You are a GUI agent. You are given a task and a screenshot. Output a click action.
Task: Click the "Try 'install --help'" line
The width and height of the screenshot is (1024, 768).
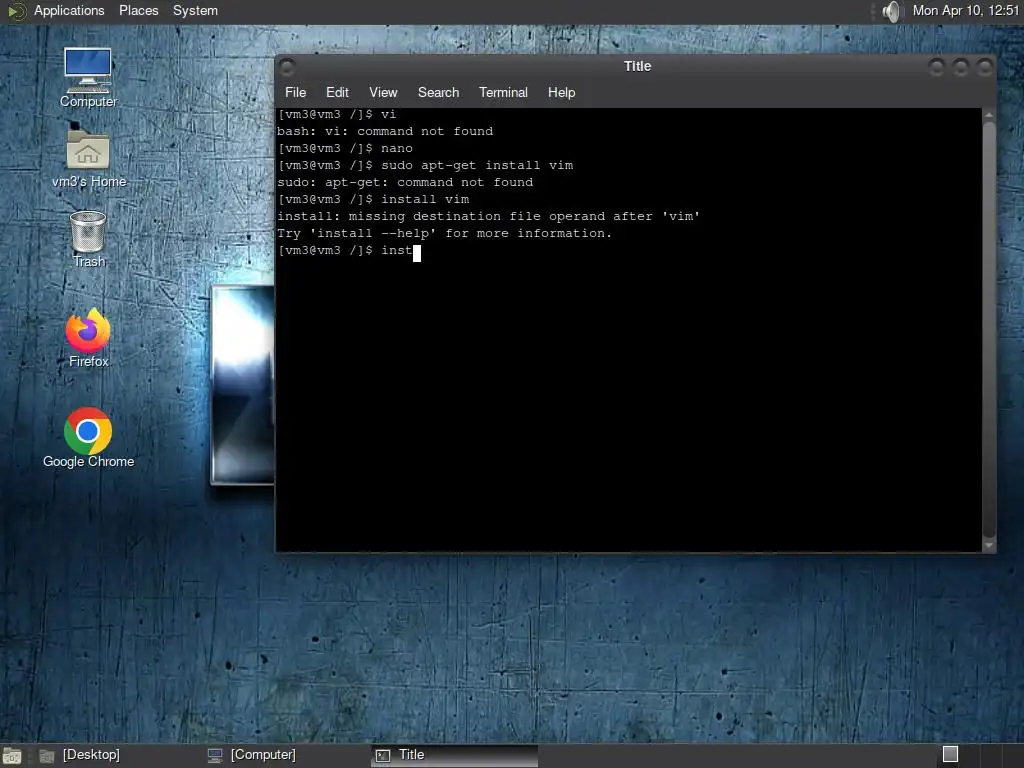click(x=444, y=233)
